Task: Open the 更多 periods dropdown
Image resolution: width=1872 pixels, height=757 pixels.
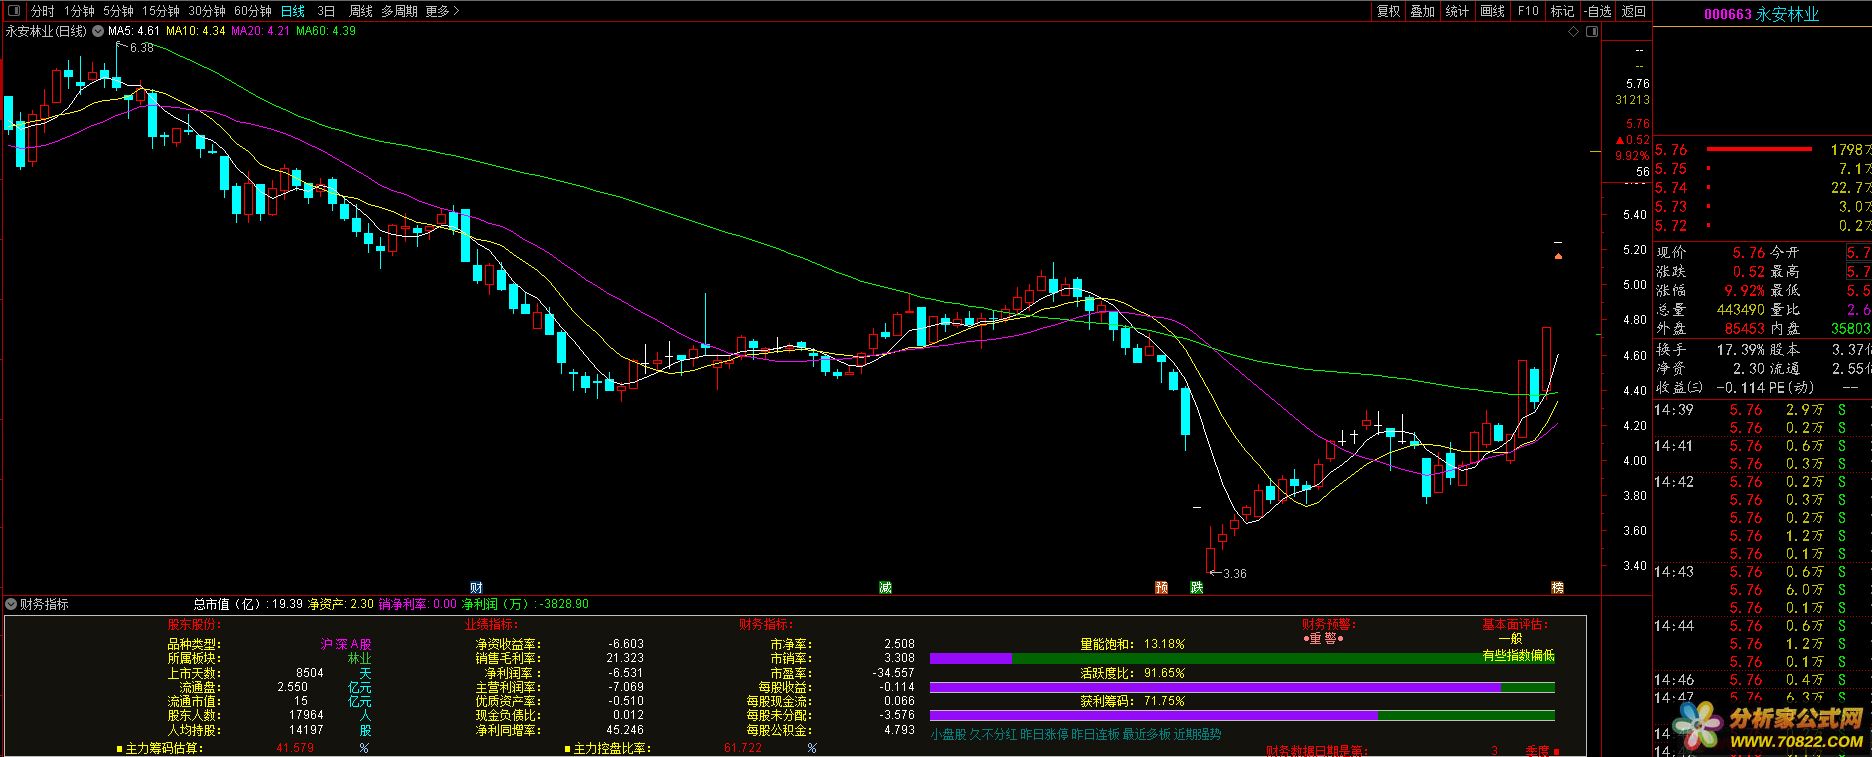Action: pyautogui.click(x=442, y=11)
